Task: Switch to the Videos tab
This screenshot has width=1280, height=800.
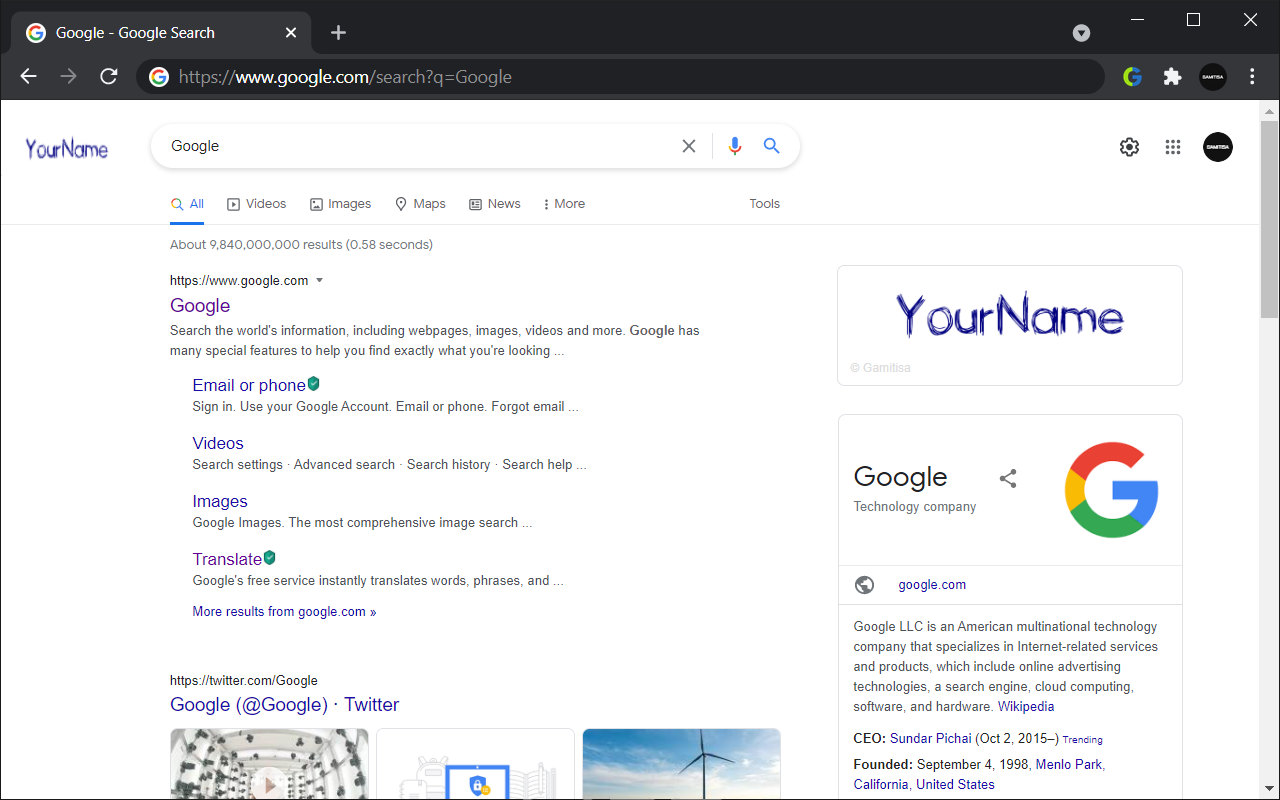Action: point(257,204)
